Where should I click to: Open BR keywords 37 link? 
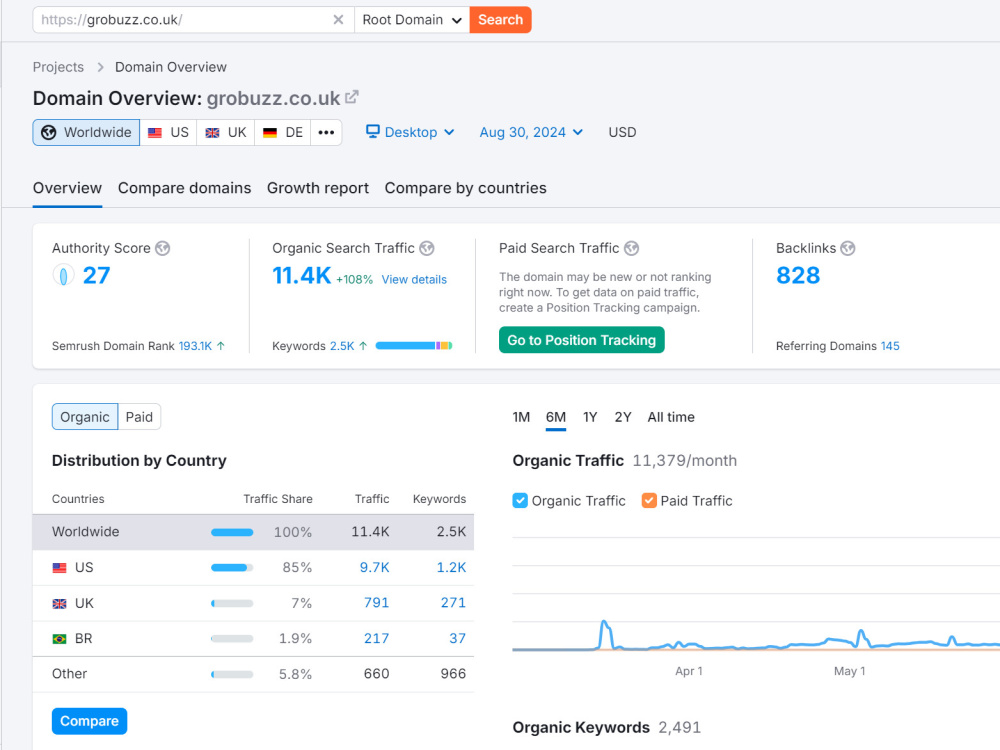[x=457, y=638]
